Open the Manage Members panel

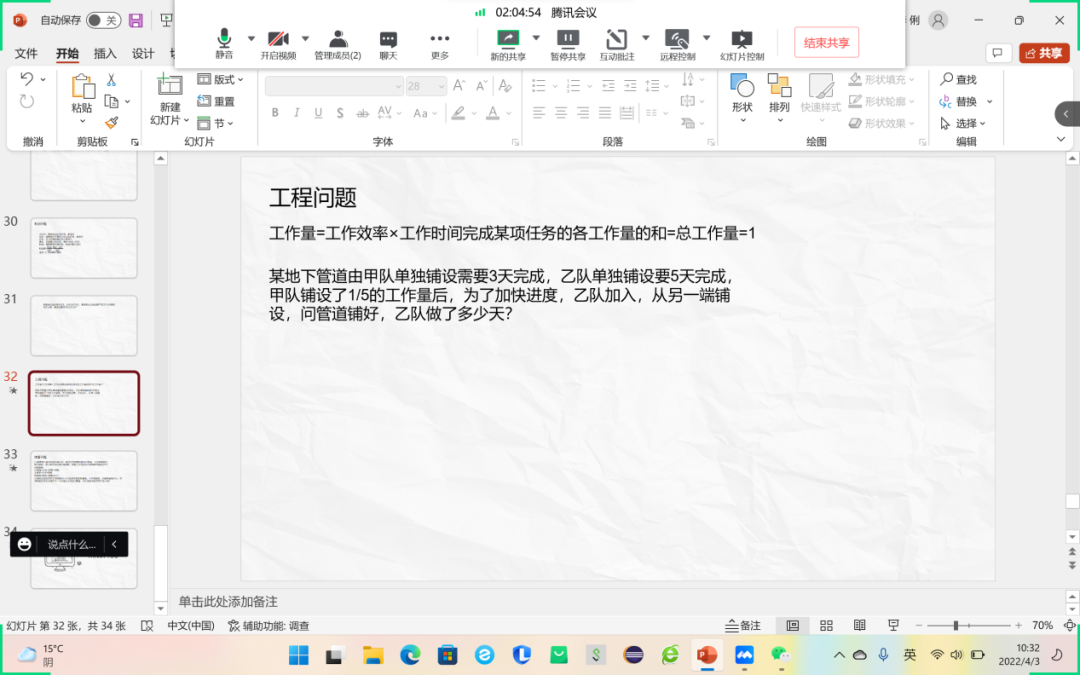point(338,40)
